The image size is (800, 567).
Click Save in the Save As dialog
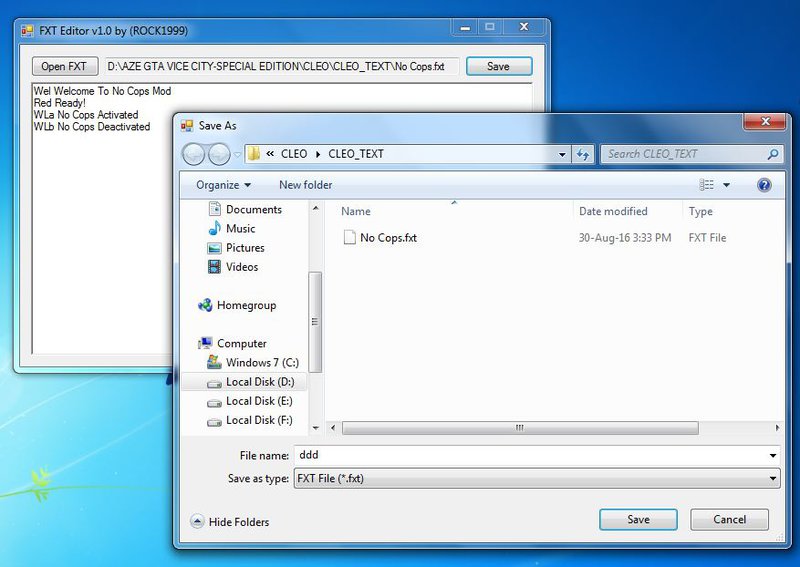coord(638,520)
